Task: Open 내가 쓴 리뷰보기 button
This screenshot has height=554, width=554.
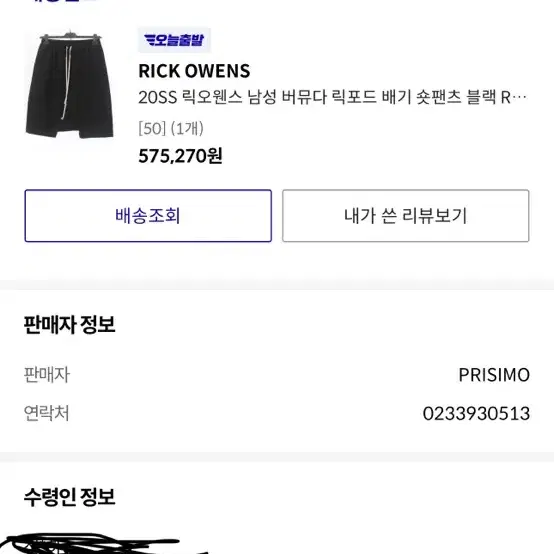Action: tap(406, 216)
